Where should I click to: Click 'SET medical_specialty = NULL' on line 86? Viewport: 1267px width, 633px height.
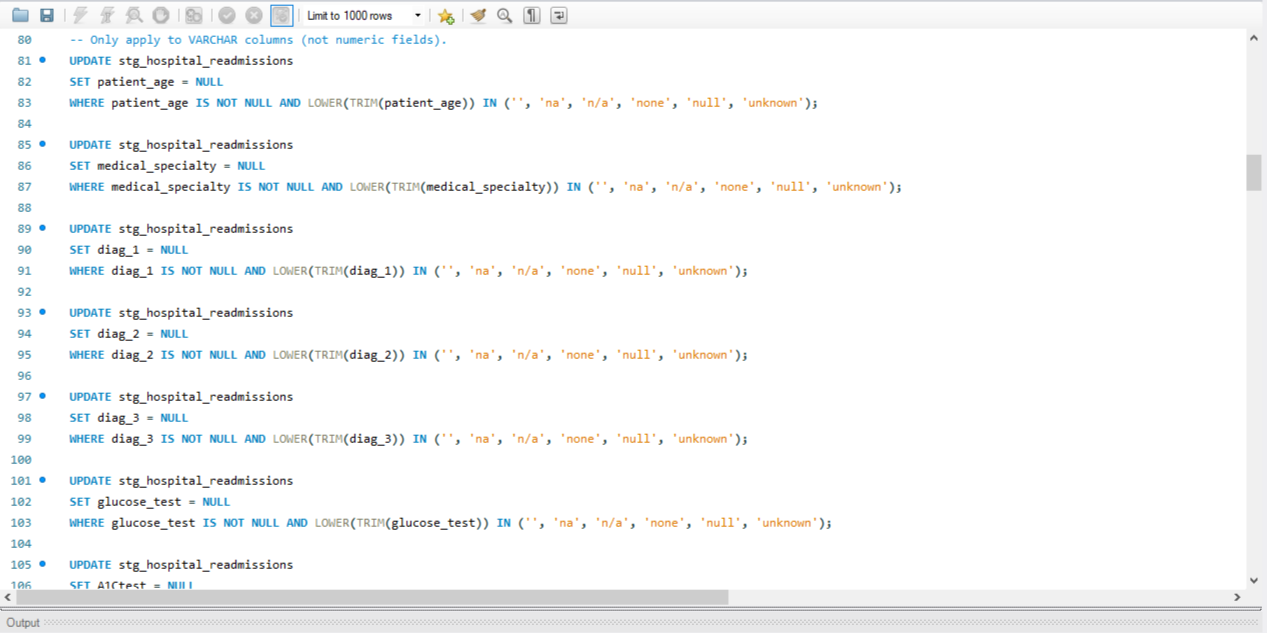pos(167,166)
